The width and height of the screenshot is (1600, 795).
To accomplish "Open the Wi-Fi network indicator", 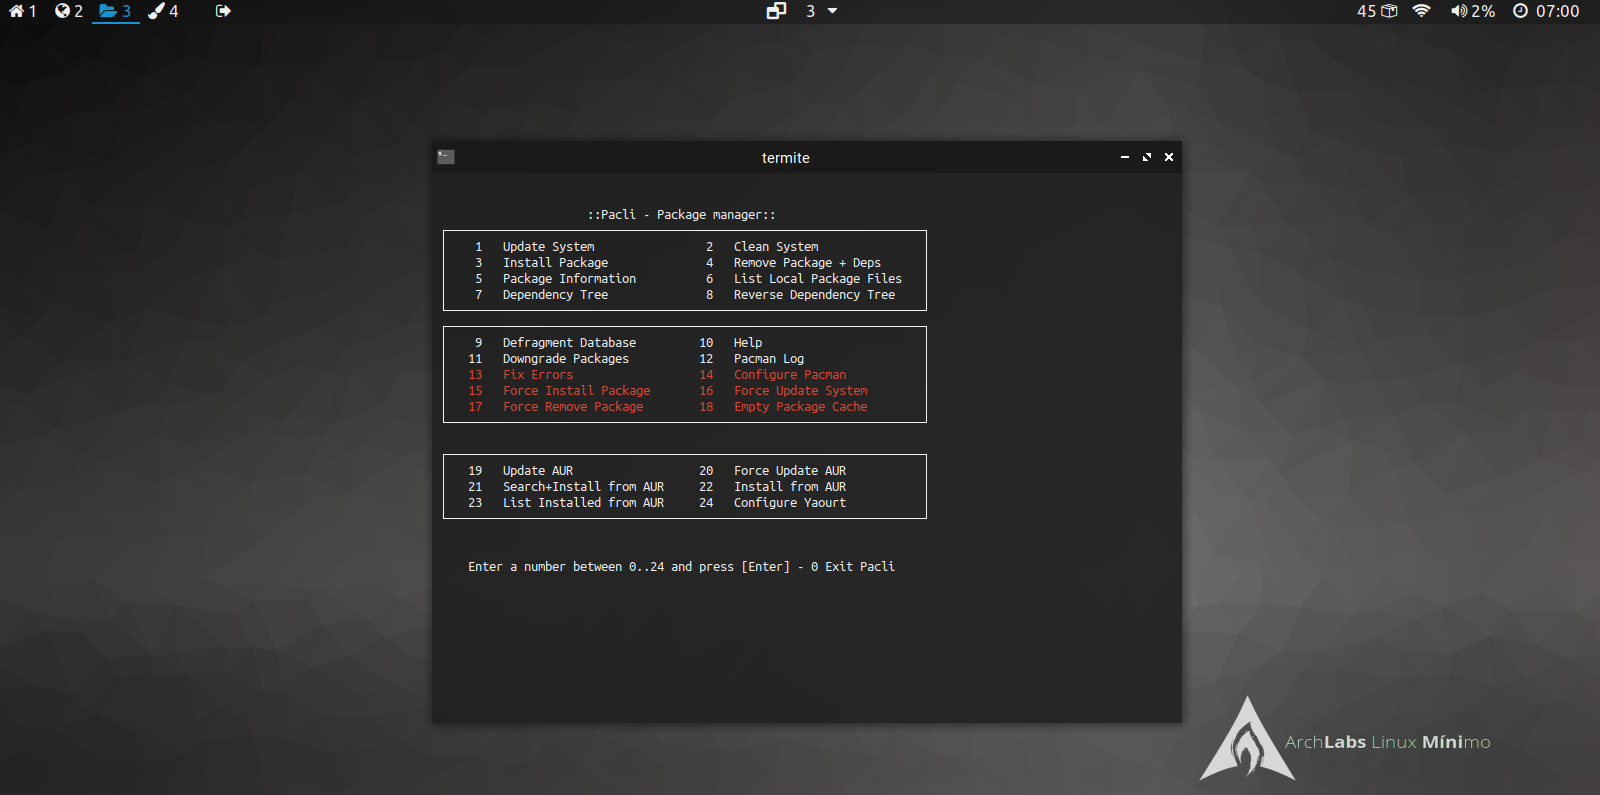I will pyautogui.click(x=1421, y=11).
